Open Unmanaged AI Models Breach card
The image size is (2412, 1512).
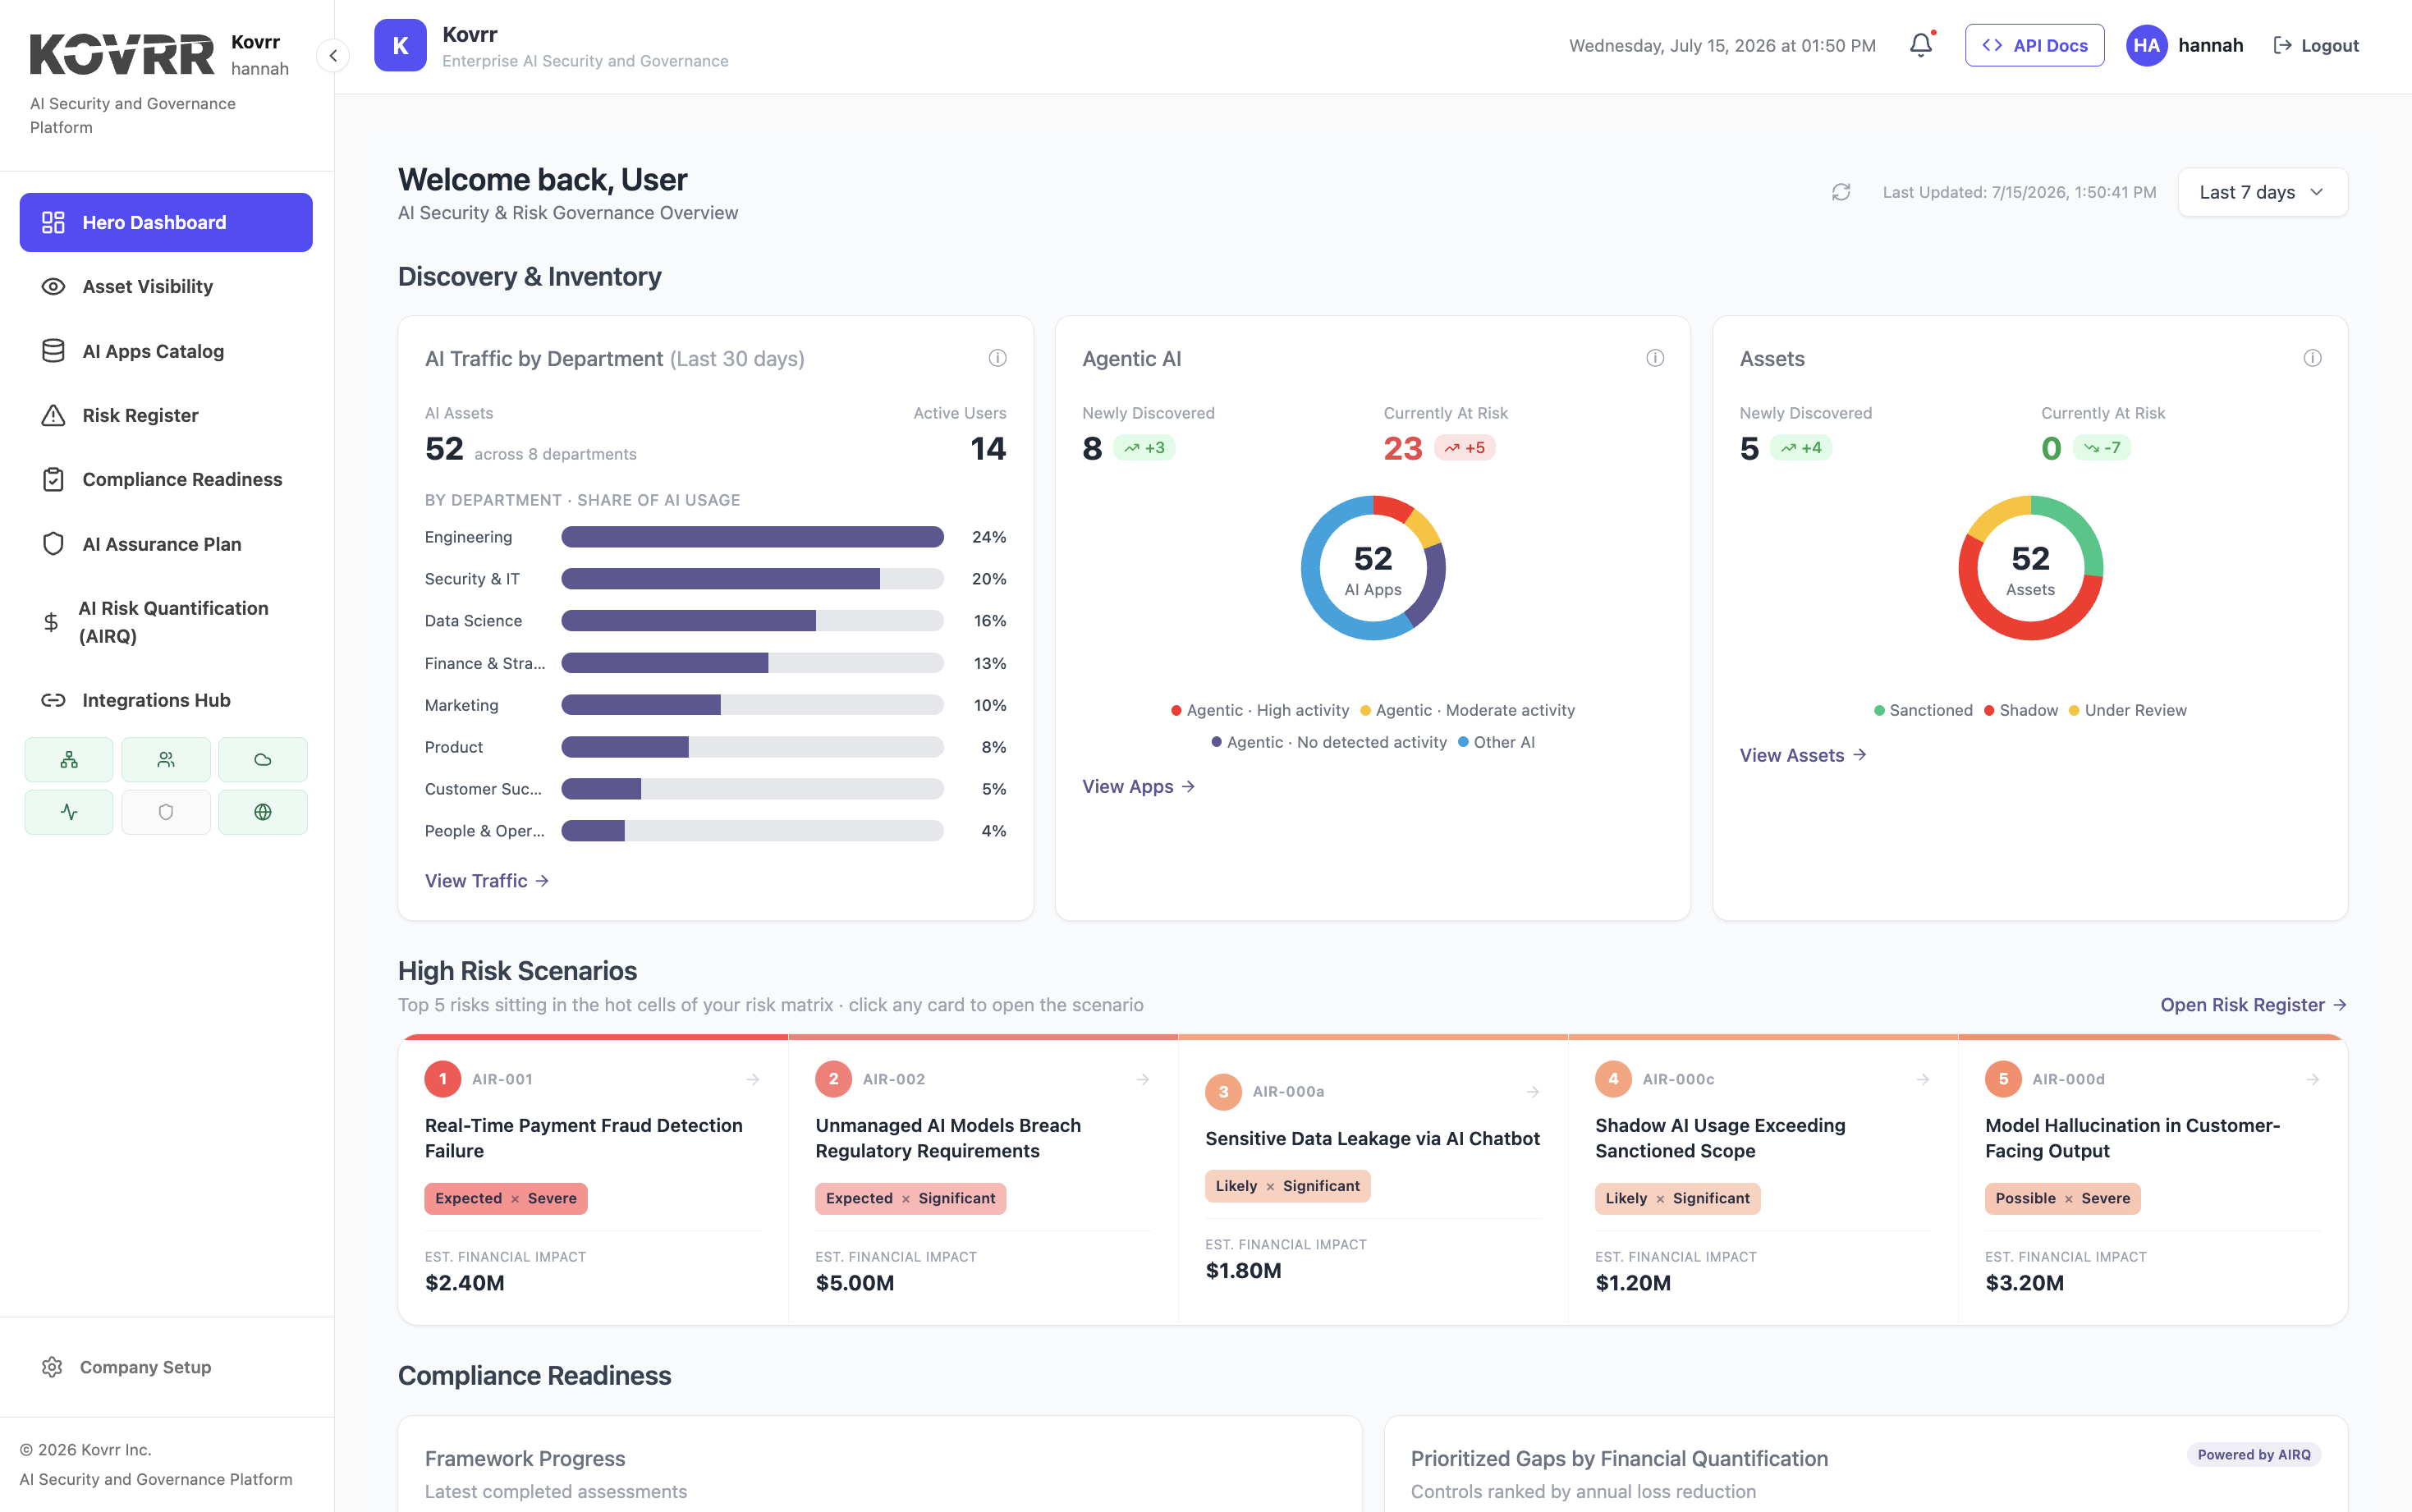[983, 1180]
